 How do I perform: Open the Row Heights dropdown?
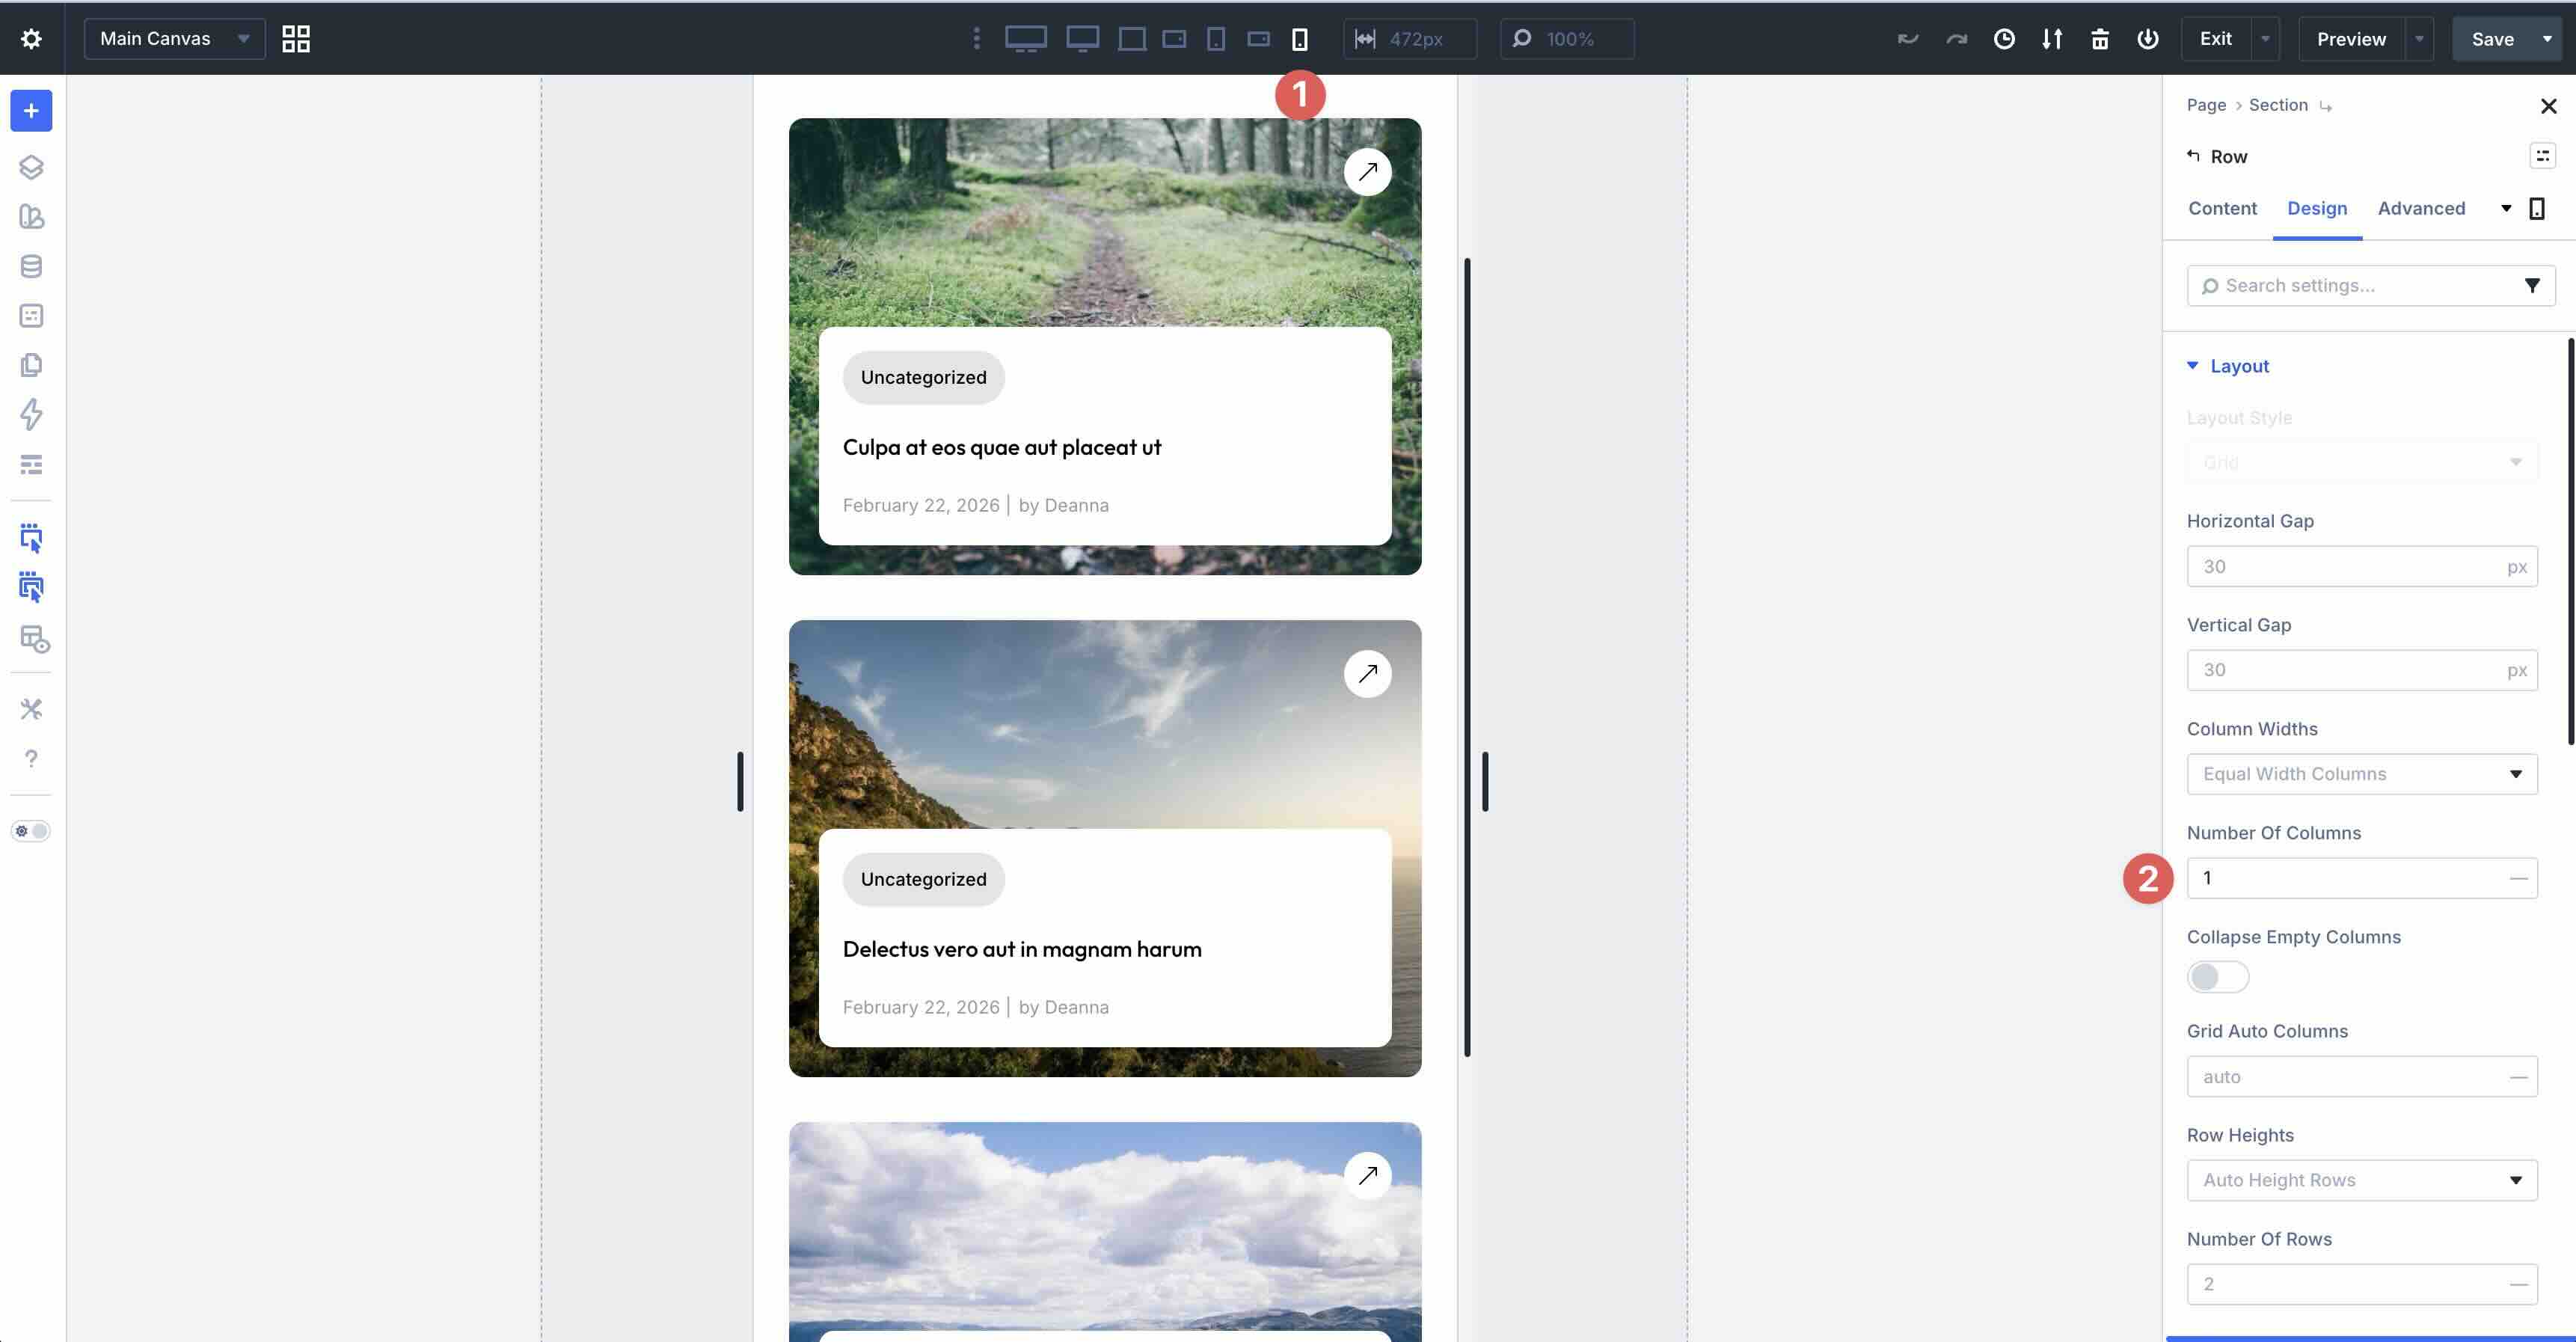[x=2362, y=1180]
